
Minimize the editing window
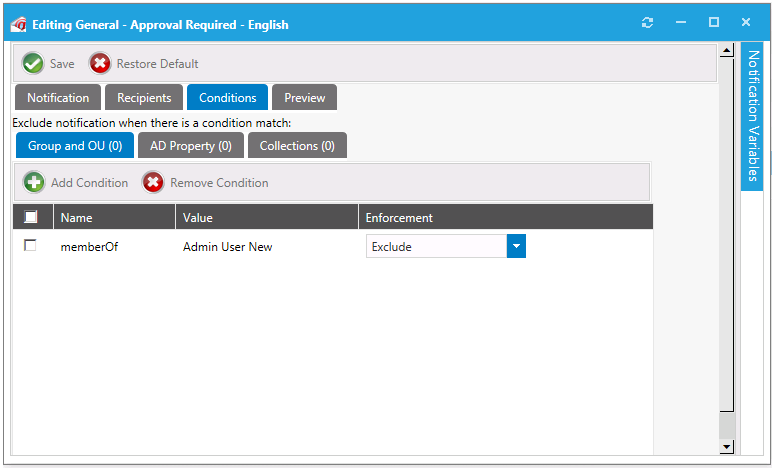pyautogui.click(x=680, y=22)
